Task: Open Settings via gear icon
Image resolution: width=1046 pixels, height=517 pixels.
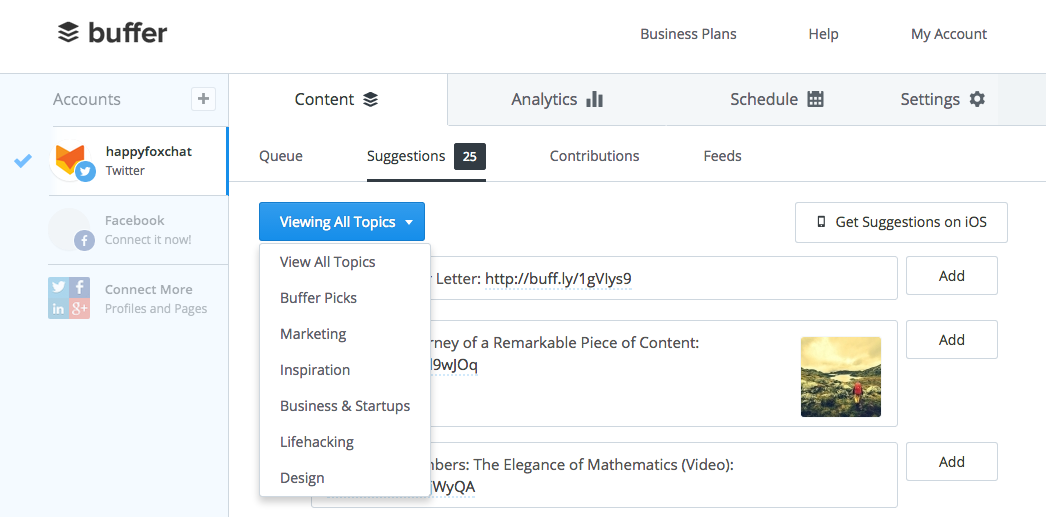Action: 977,99
